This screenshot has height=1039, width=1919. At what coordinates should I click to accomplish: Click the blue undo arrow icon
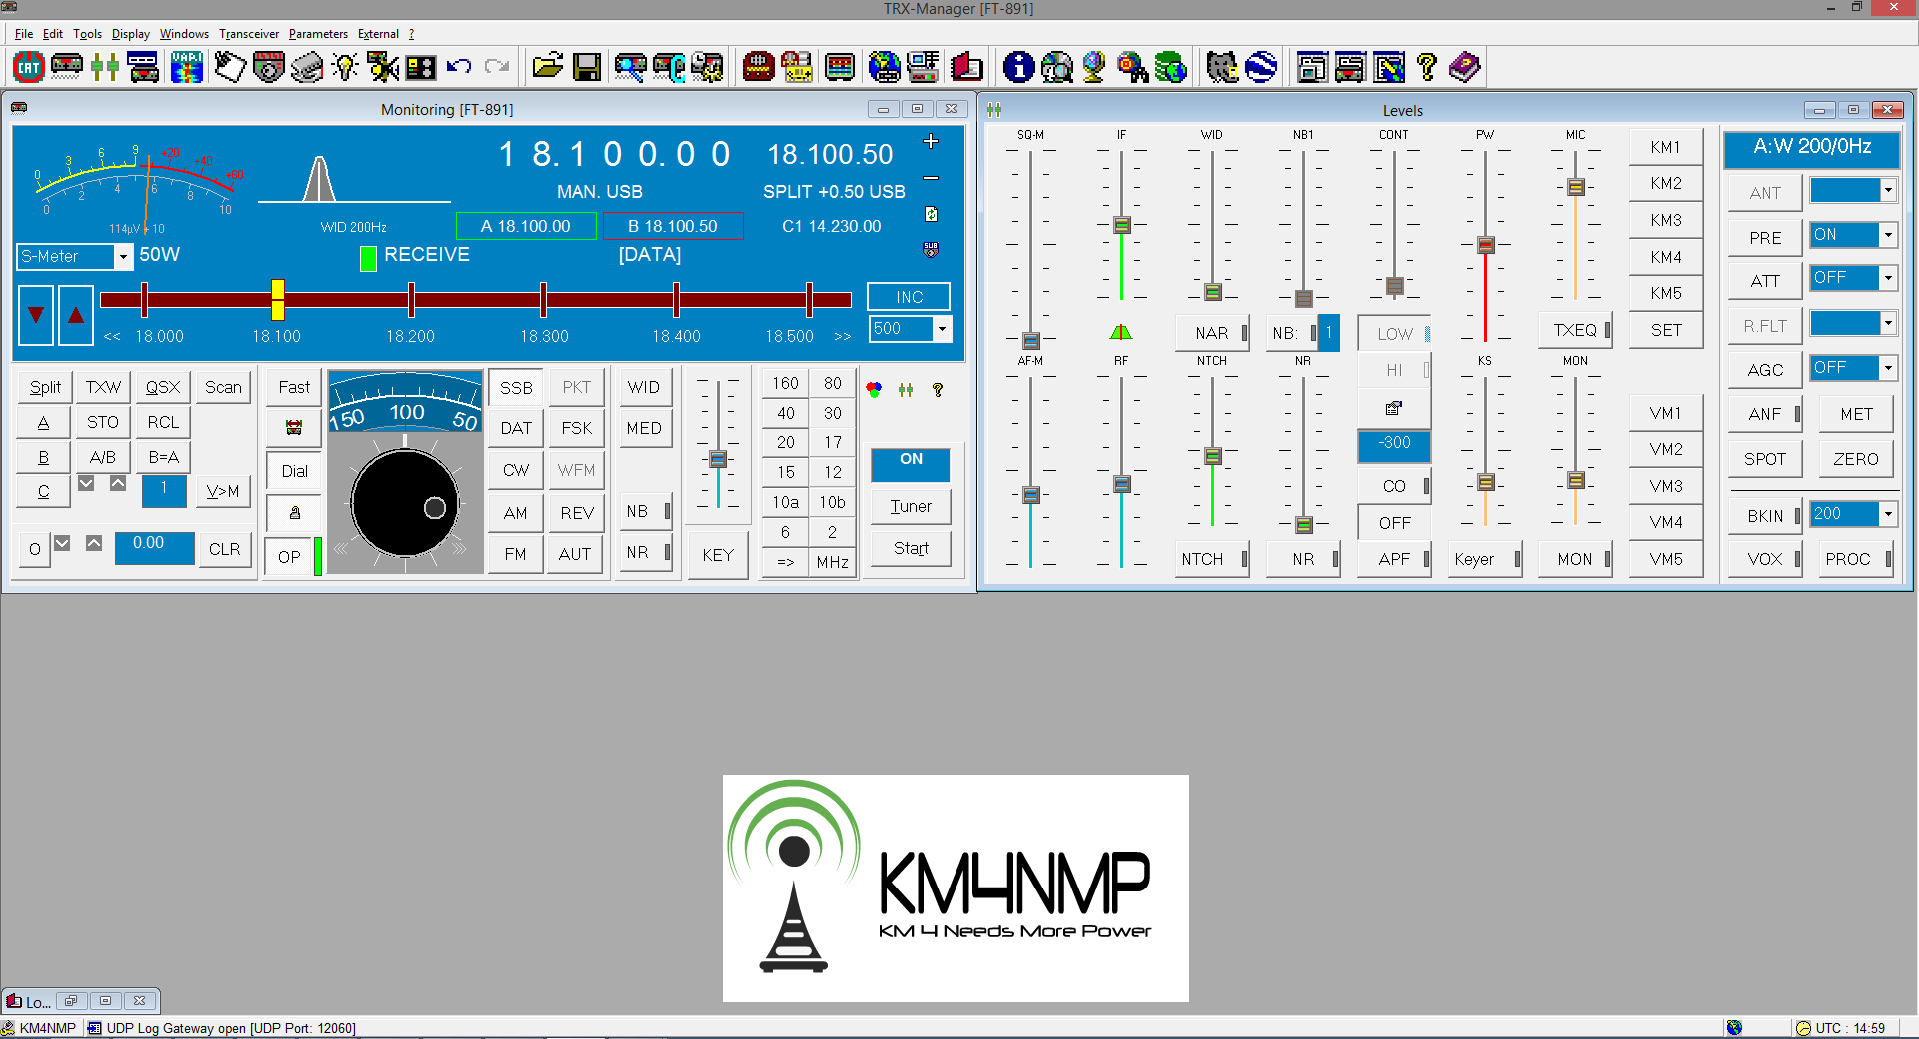point(459,68)
